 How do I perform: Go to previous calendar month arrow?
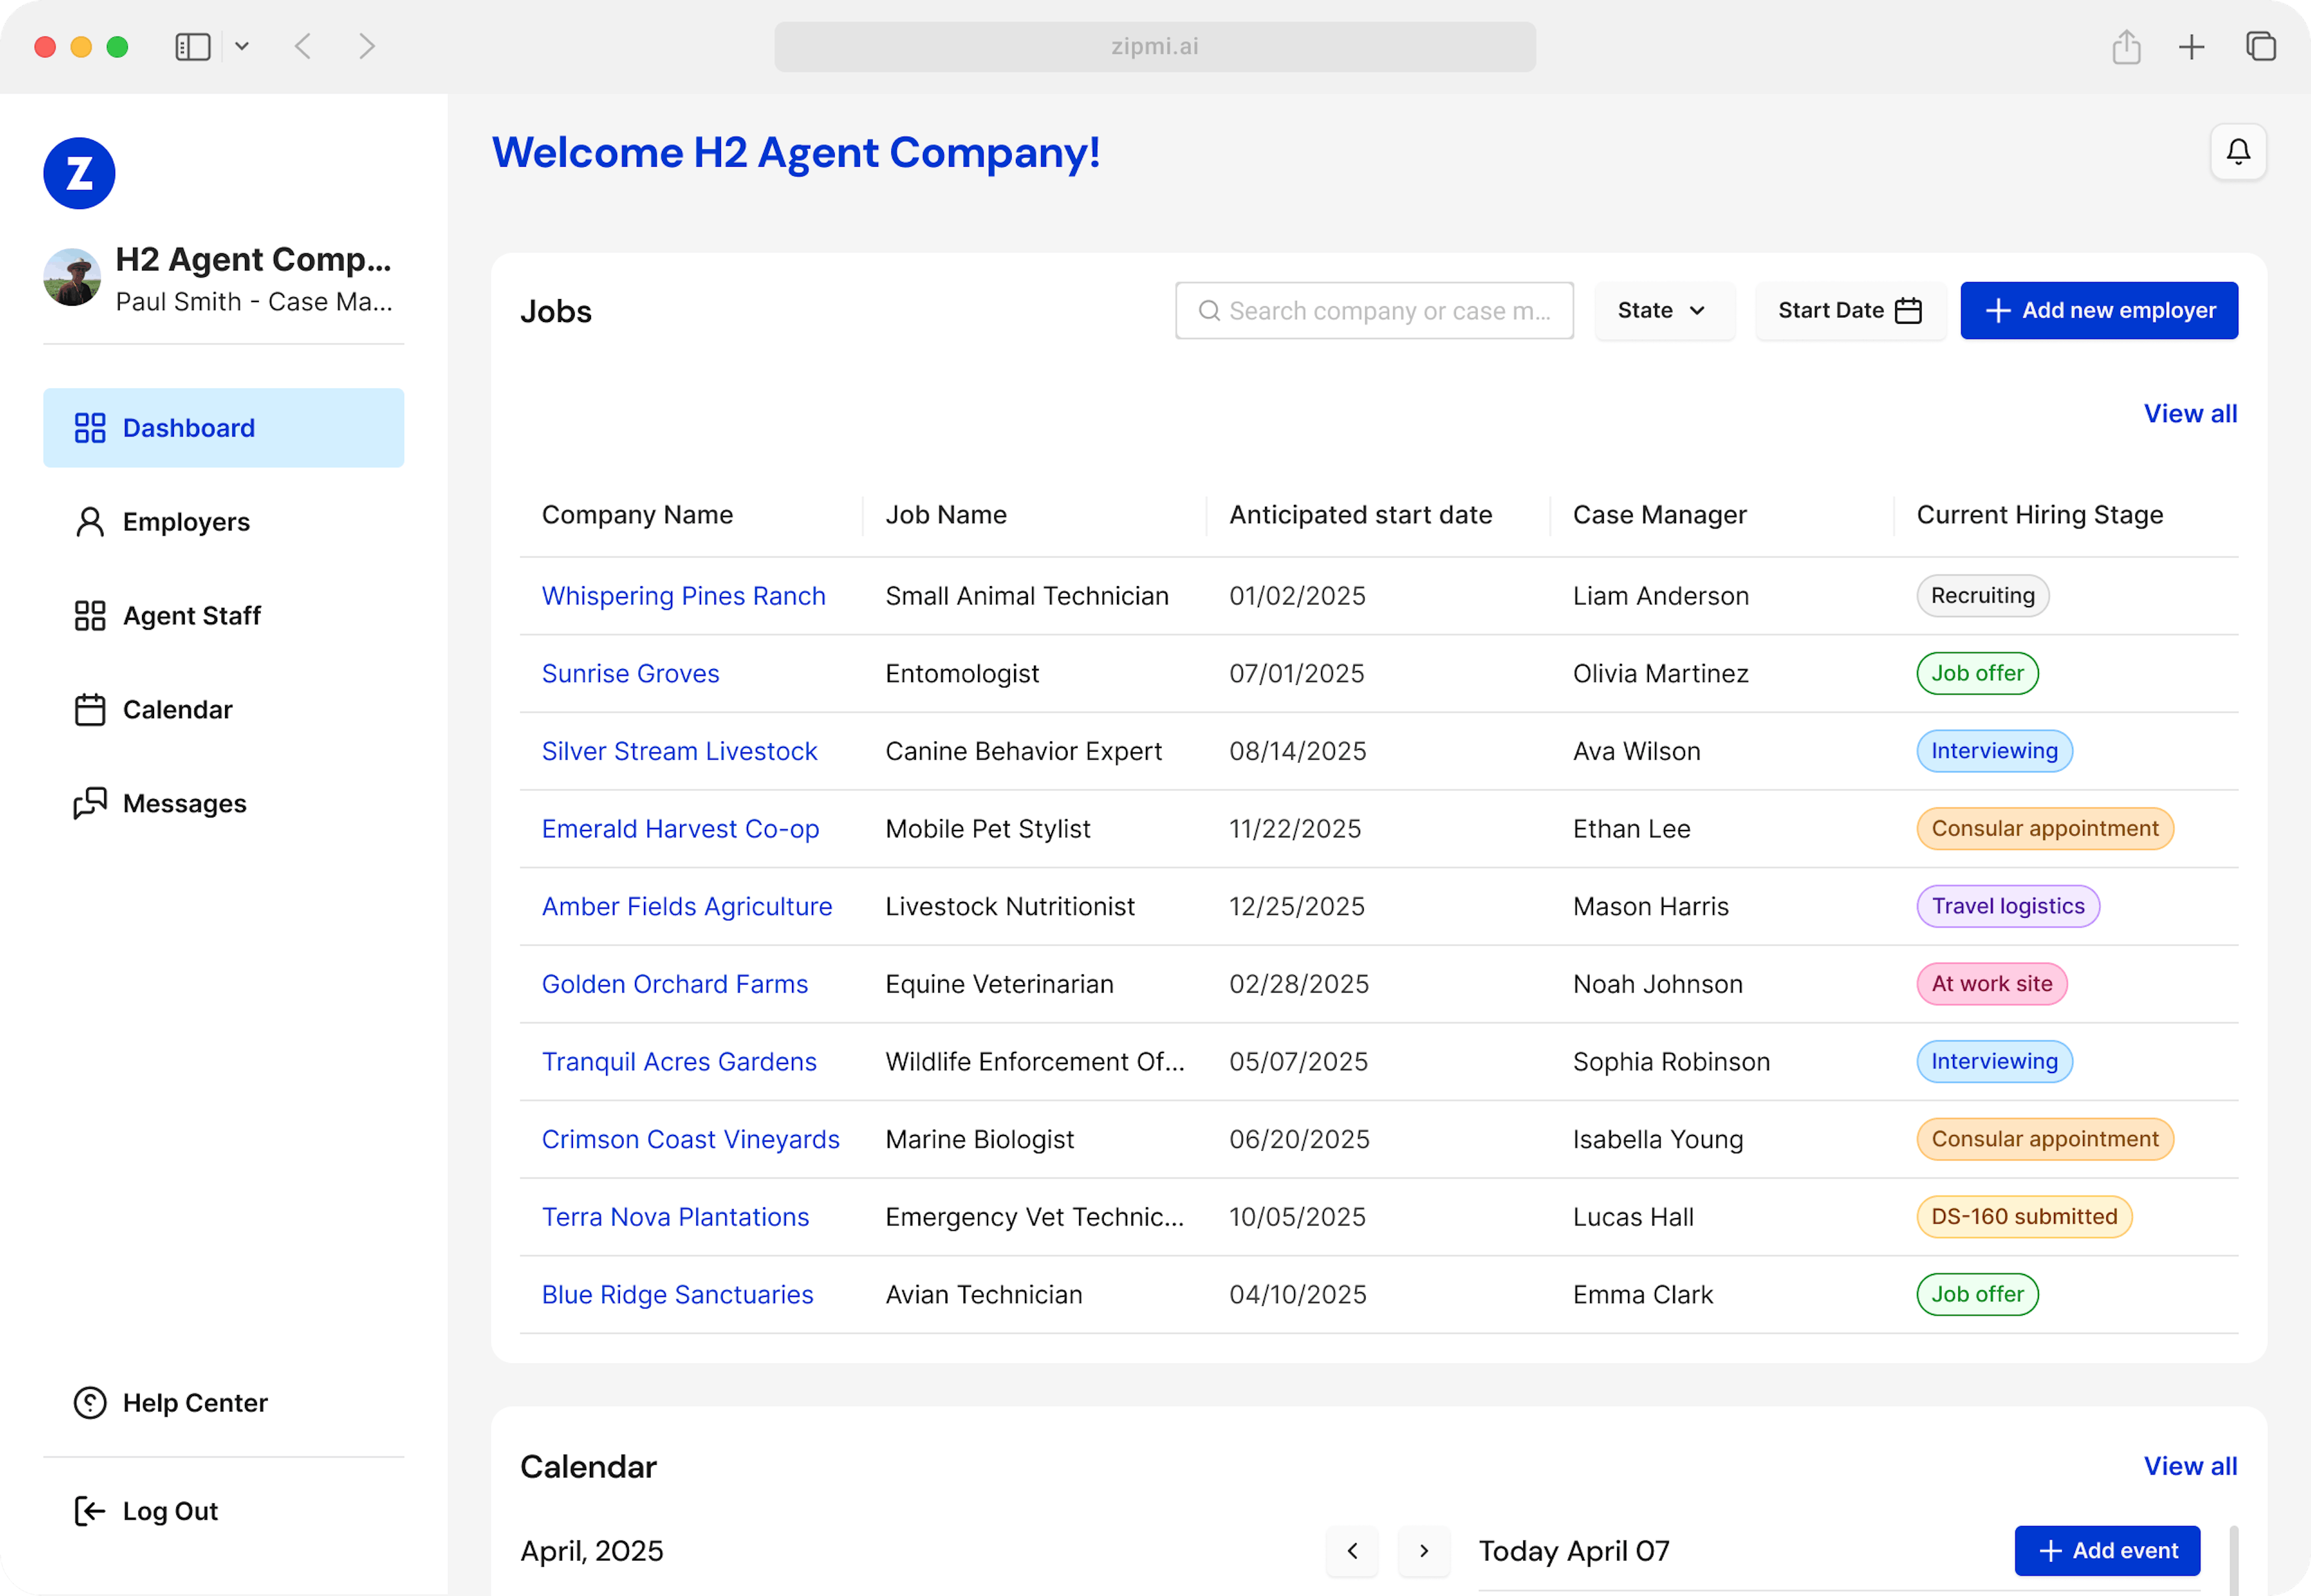(1352, 1551)
